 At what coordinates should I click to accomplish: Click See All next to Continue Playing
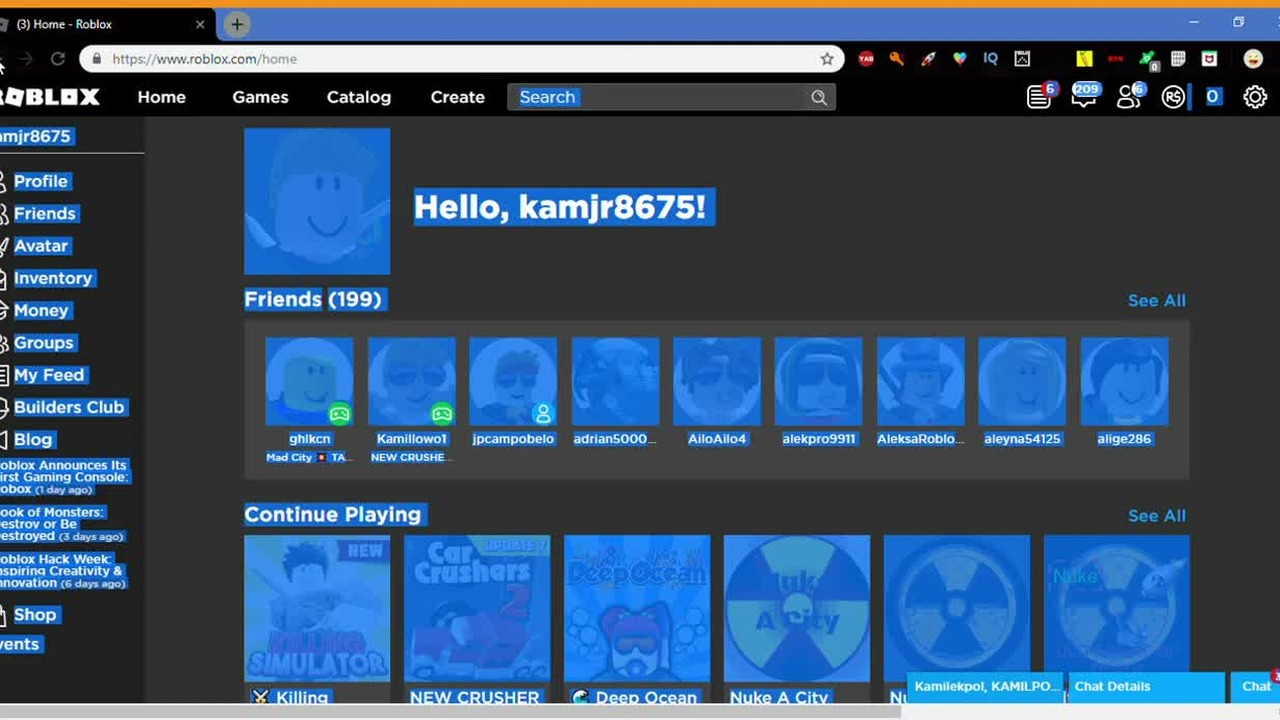[x=1157, y=516]
